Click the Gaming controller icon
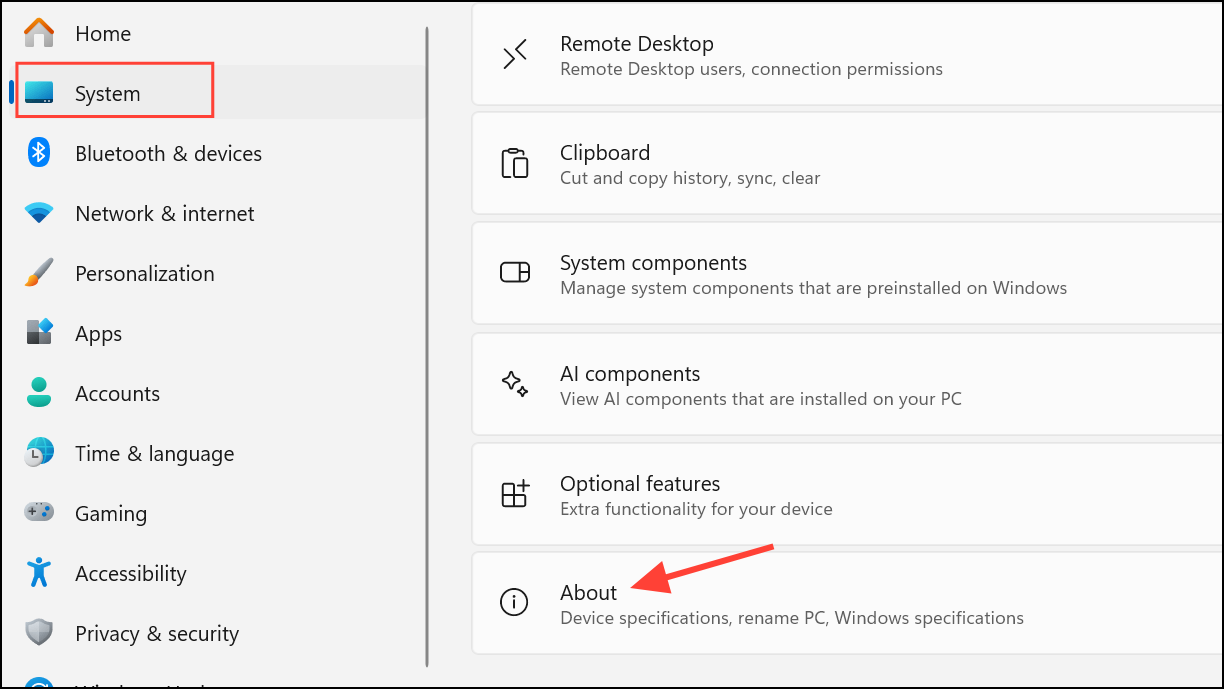This screenshot has width=1224, height=689. pyautogui.click(x=38, y=512)
